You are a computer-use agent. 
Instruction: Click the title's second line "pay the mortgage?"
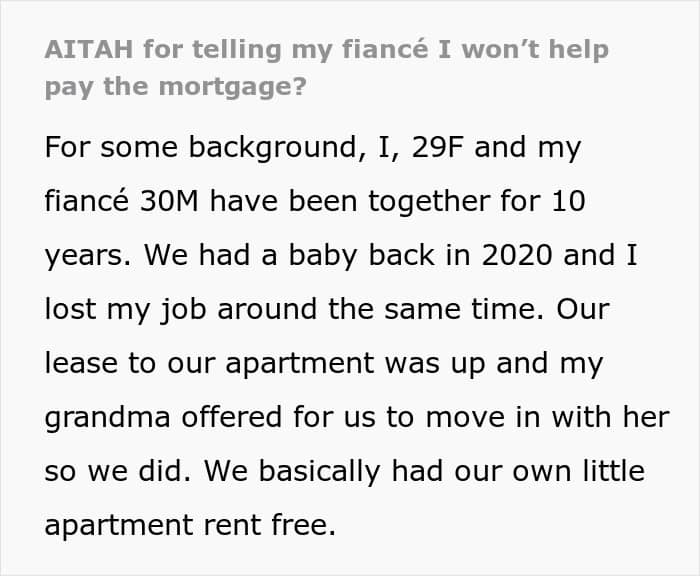175,87
